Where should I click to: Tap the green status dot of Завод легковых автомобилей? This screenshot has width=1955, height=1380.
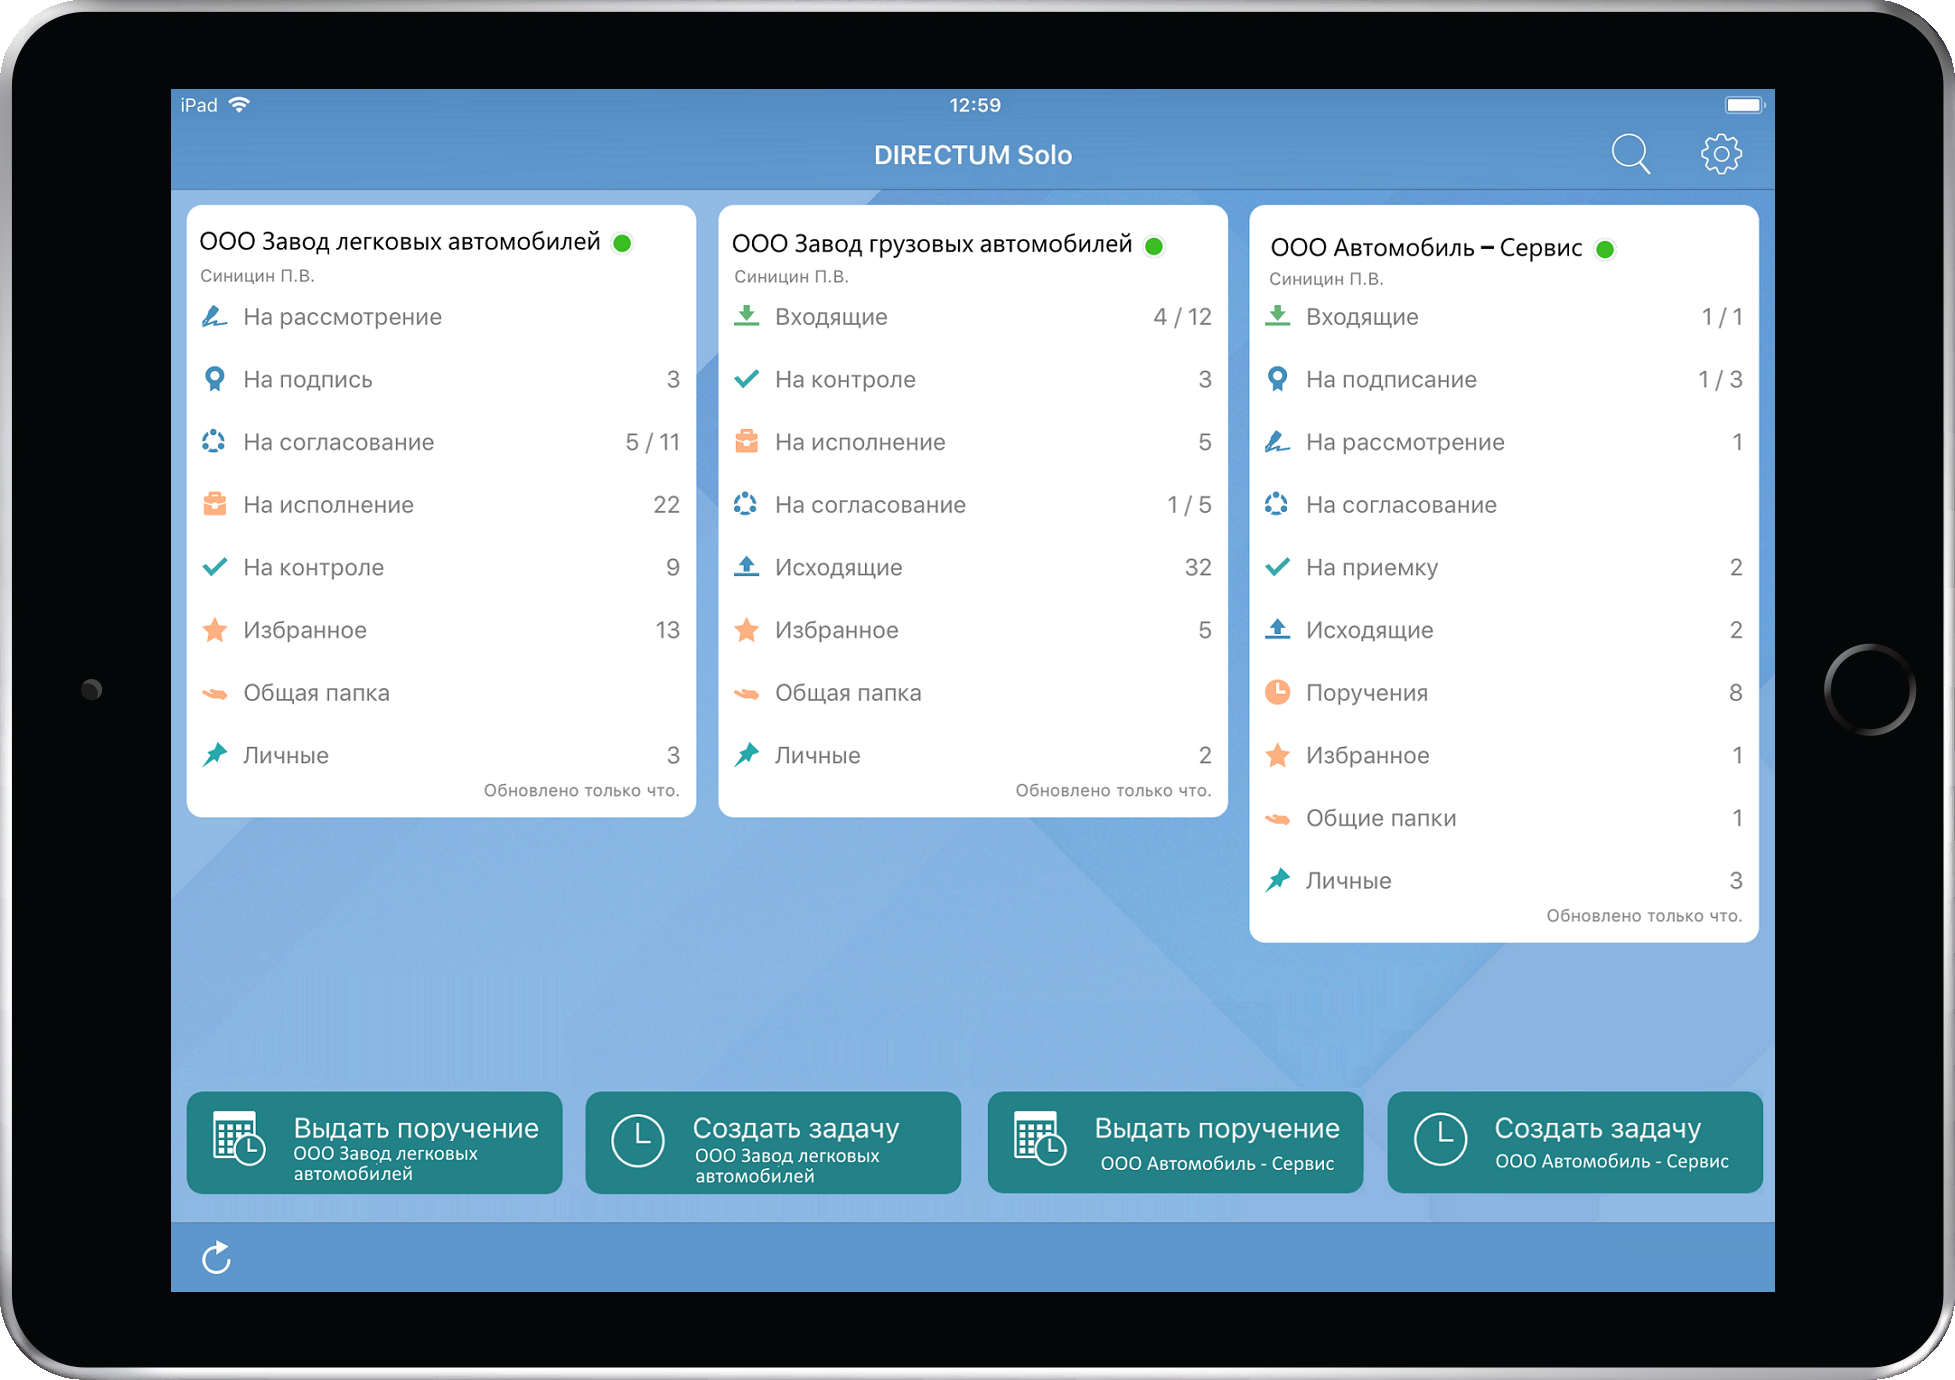(622, 243)
